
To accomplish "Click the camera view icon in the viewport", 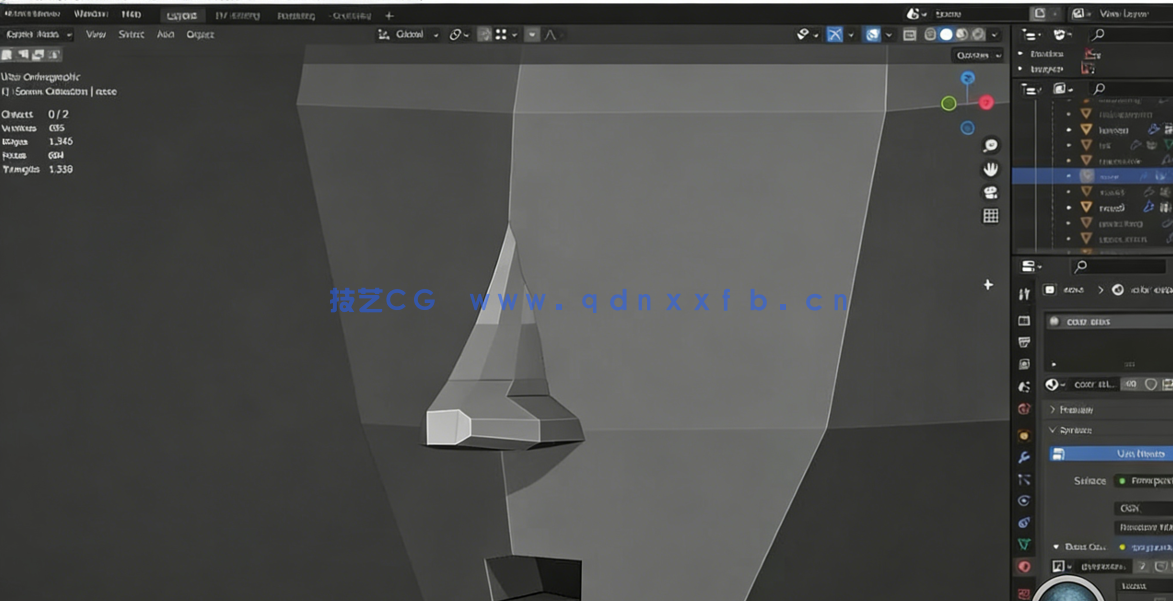I will [x=989, y=192].
